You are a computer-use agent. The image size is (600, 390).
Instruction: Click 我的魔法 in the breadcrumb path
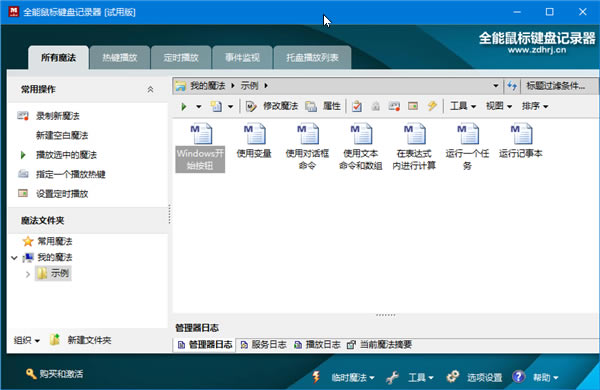click(x=208, y=86)
